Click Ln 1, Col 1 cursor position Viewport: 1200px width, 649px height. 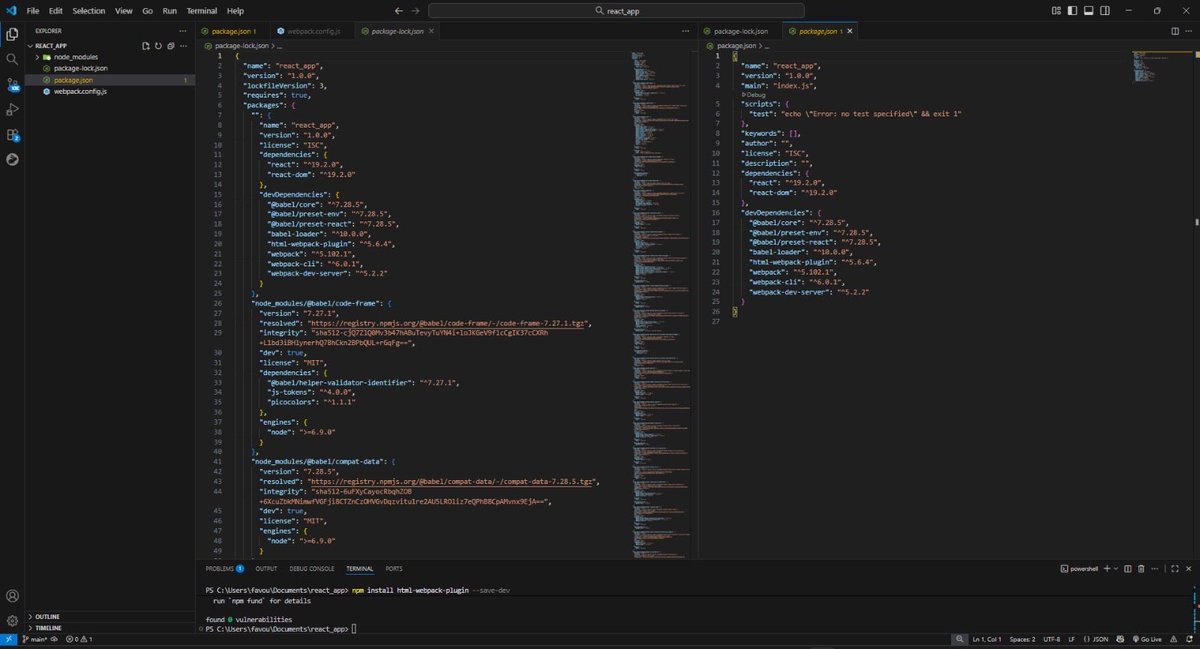(x=988, y=639)
